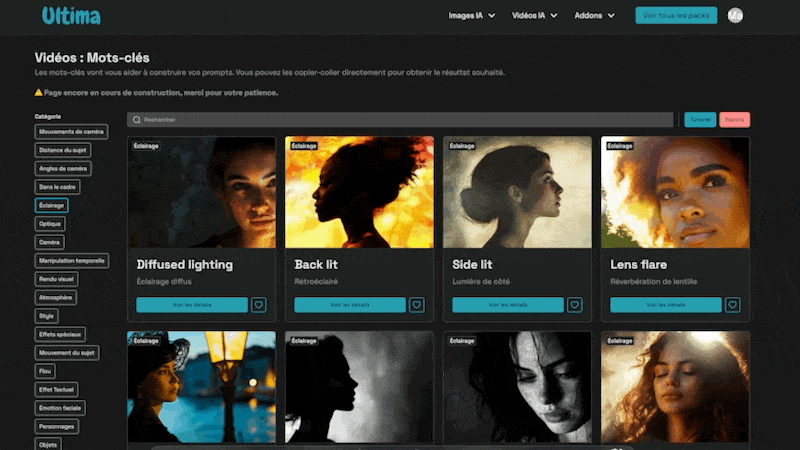Favorite the Diffused lighting card with heart icon
The image size is (800, 450).
click(259, 305)
